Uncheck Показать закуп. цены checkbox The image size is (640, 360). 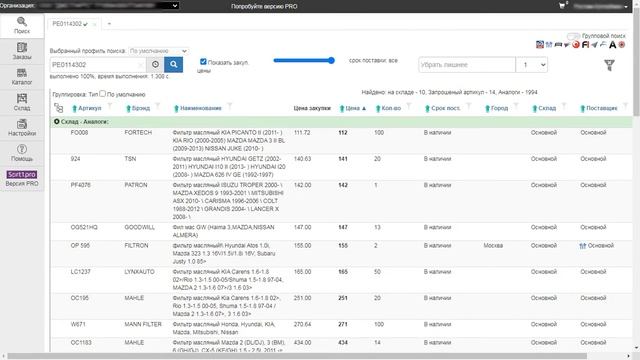[203, 62]
